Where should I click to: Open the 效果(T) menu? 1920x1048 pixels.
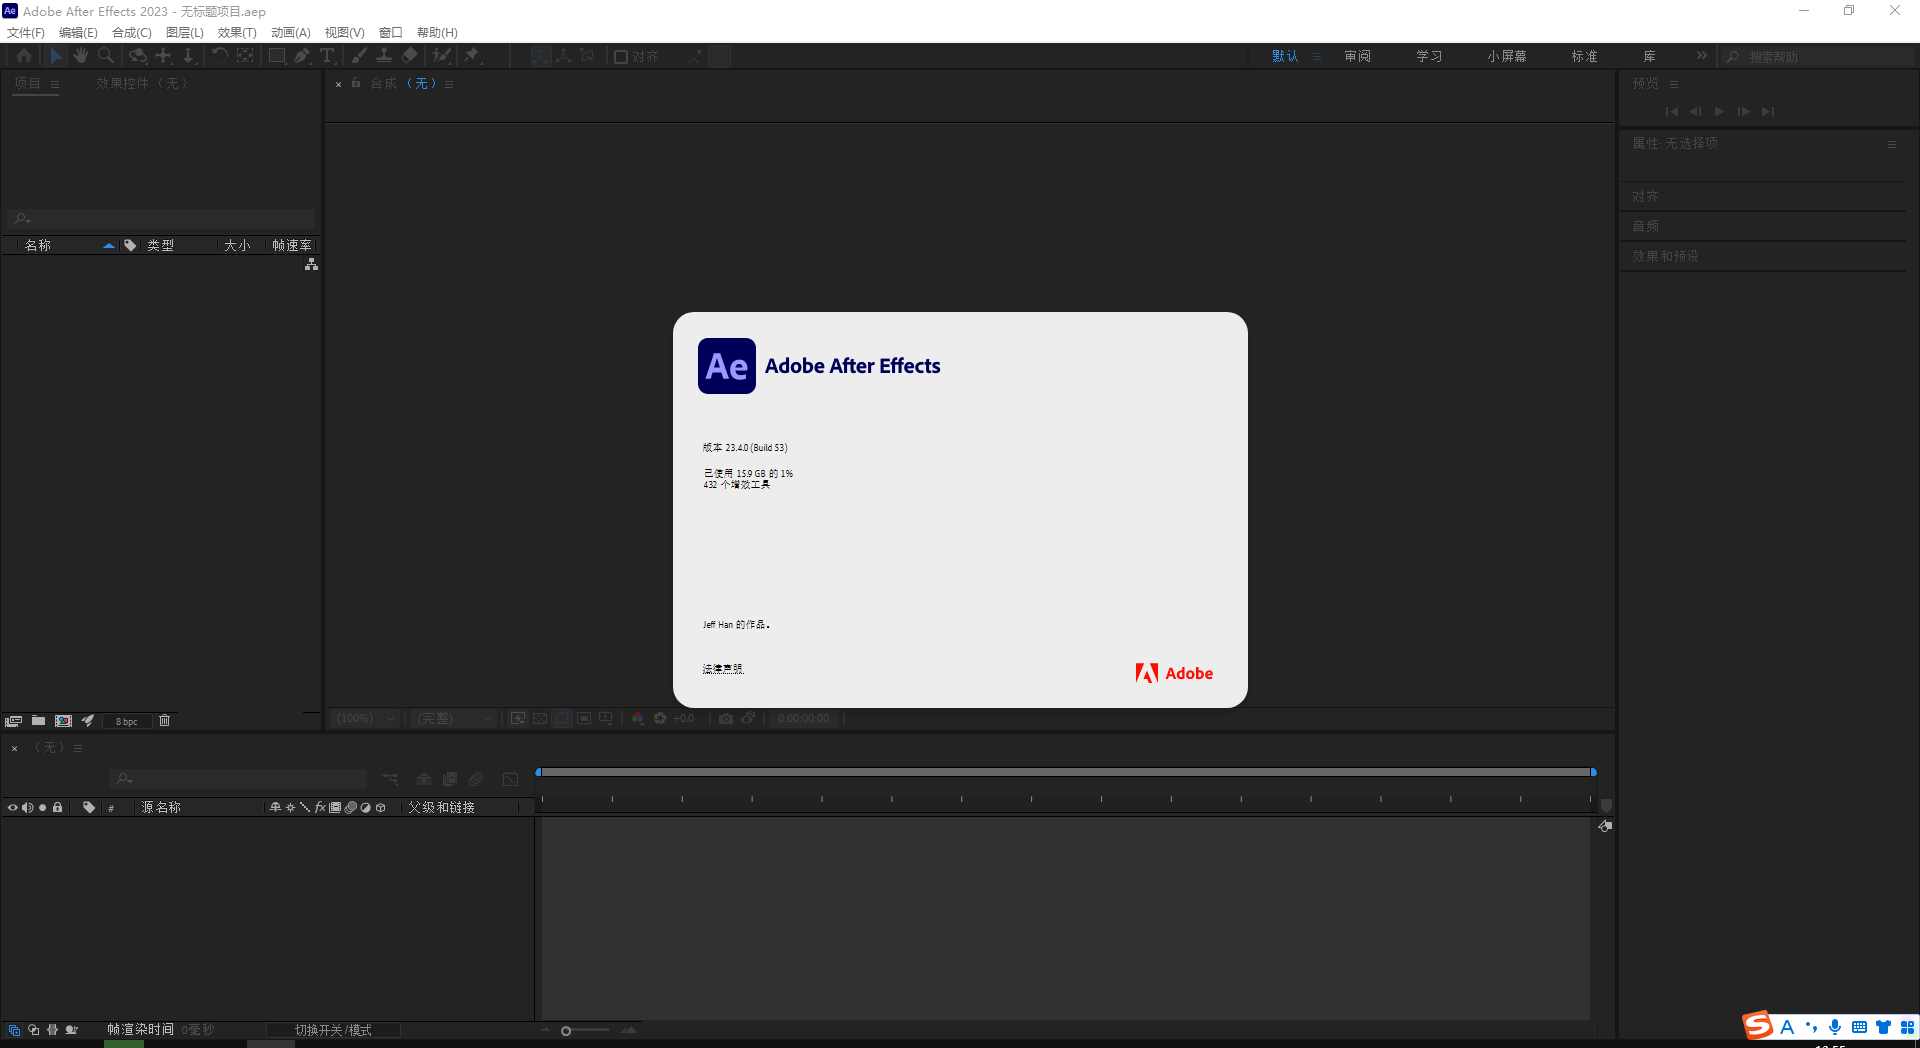click(237, 33)
